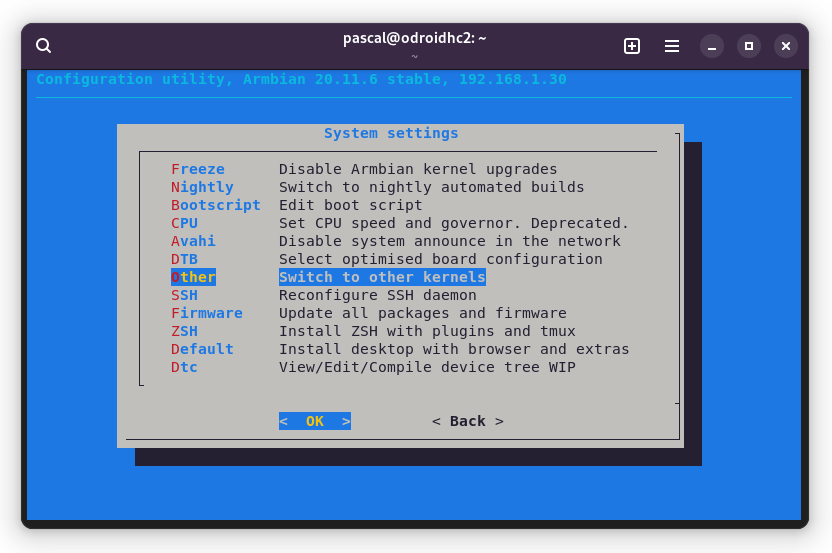This screenshot has height=553, width=832.
Task: Click 'Disable system announce in the network'
Action: tap(449, 241)
